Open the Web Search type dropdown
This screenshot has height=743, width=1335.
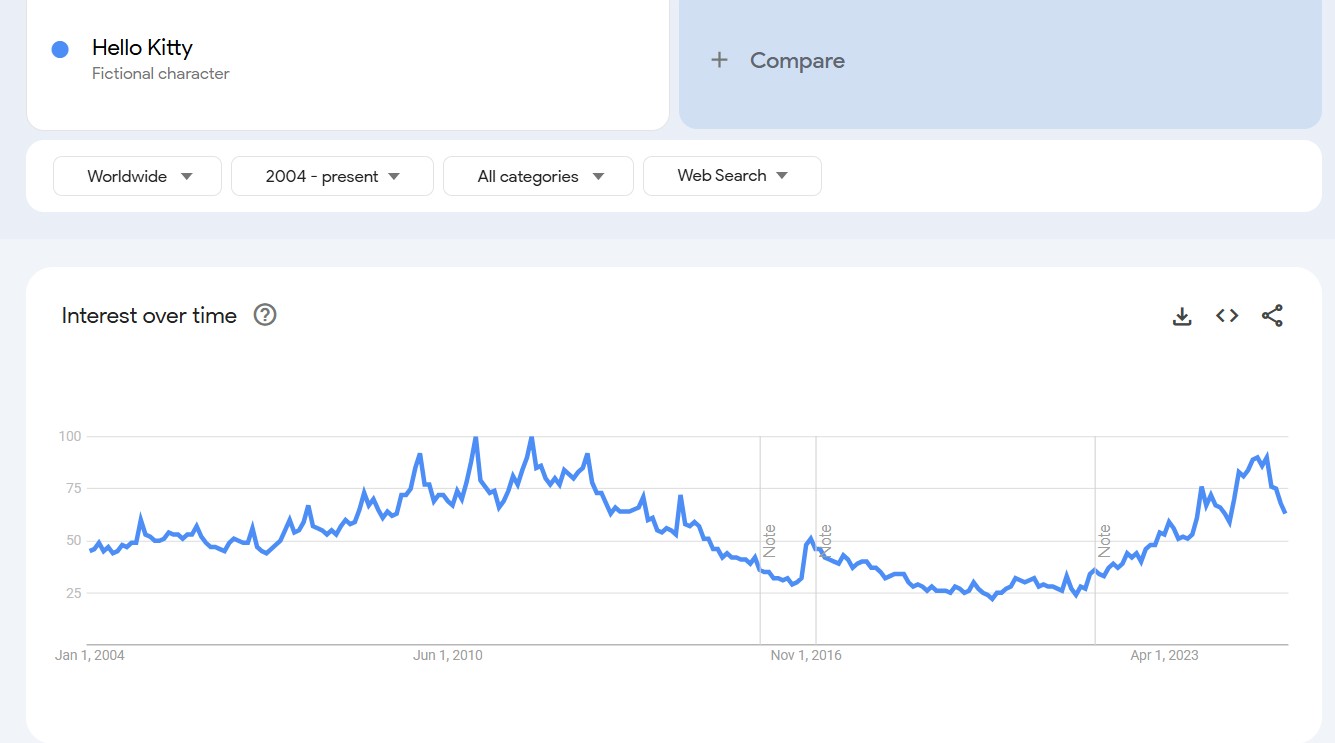pos(732,176)
